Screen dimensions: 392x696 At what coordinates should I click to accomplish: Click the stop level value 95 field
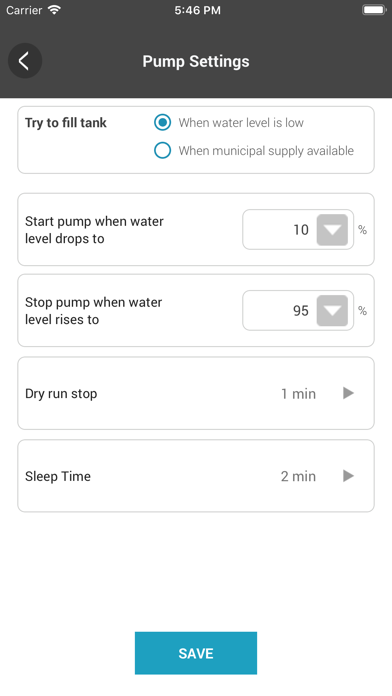[298, 310]
